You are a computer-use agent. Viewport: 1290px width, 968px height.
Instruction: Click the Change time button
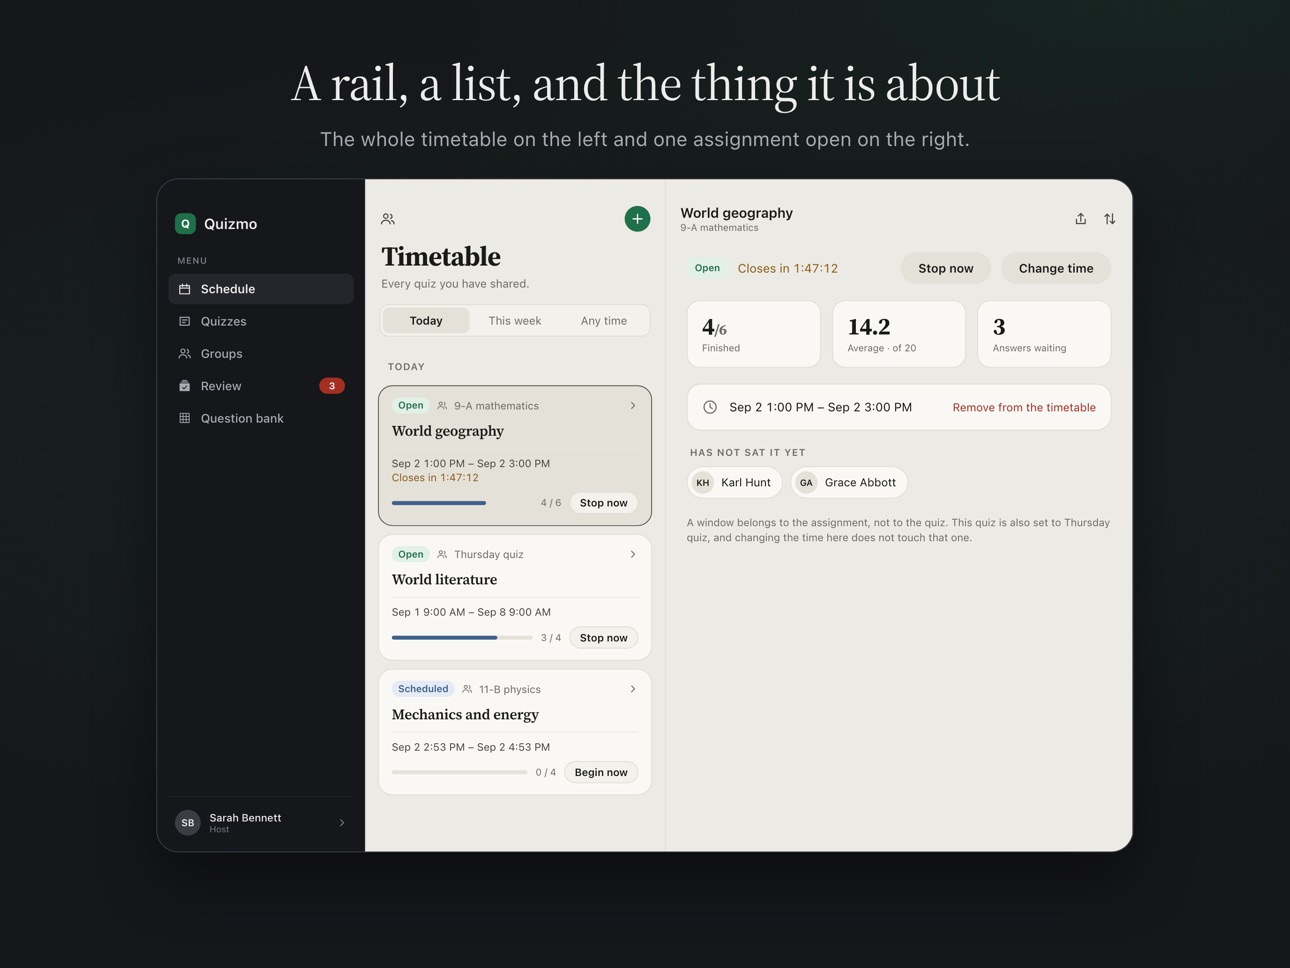pos(1056,268)
